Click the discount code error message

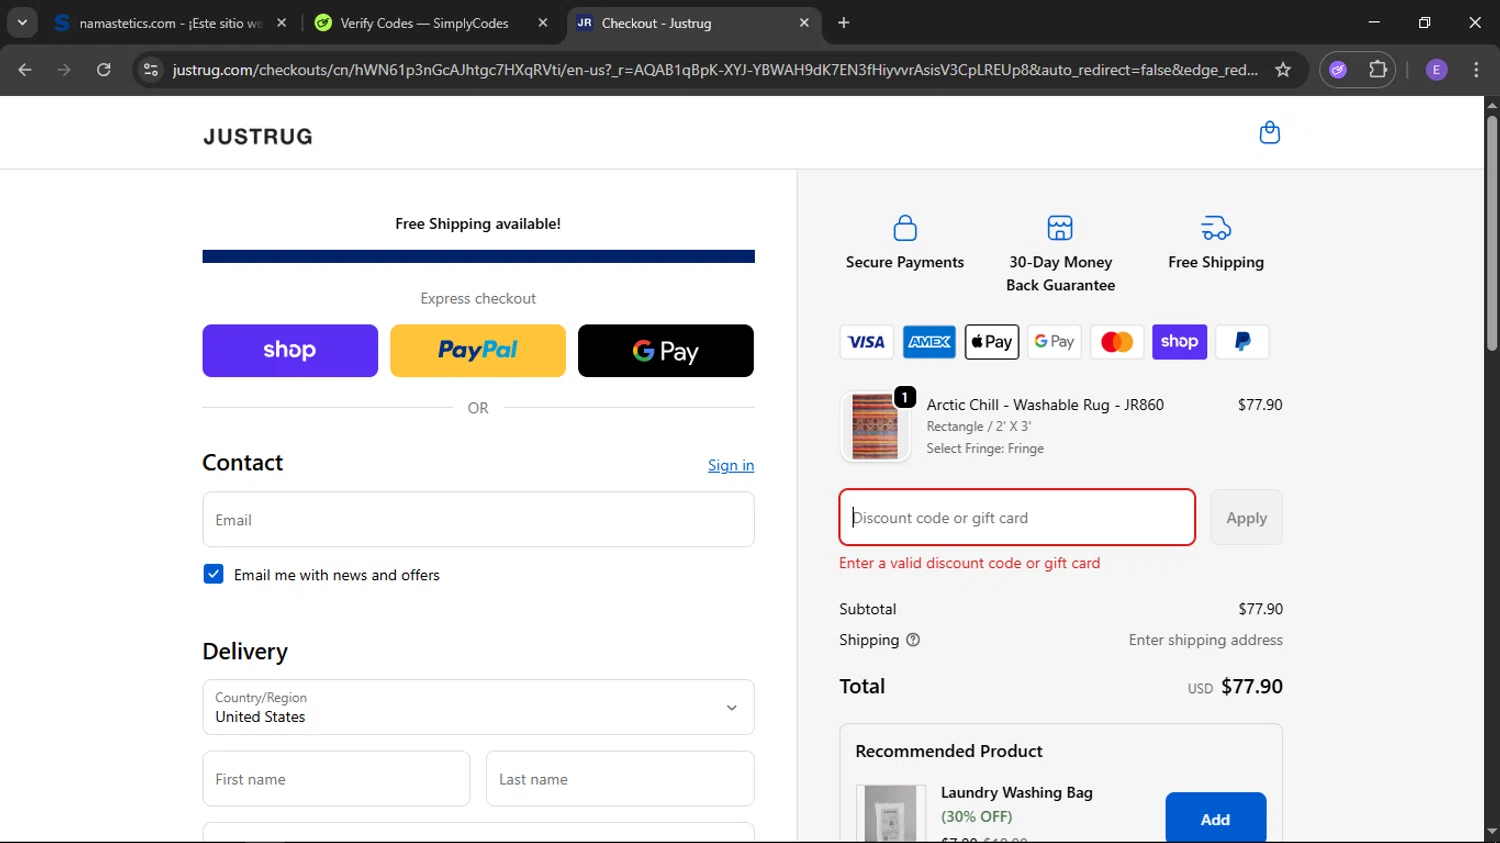[x=970, y=563]
